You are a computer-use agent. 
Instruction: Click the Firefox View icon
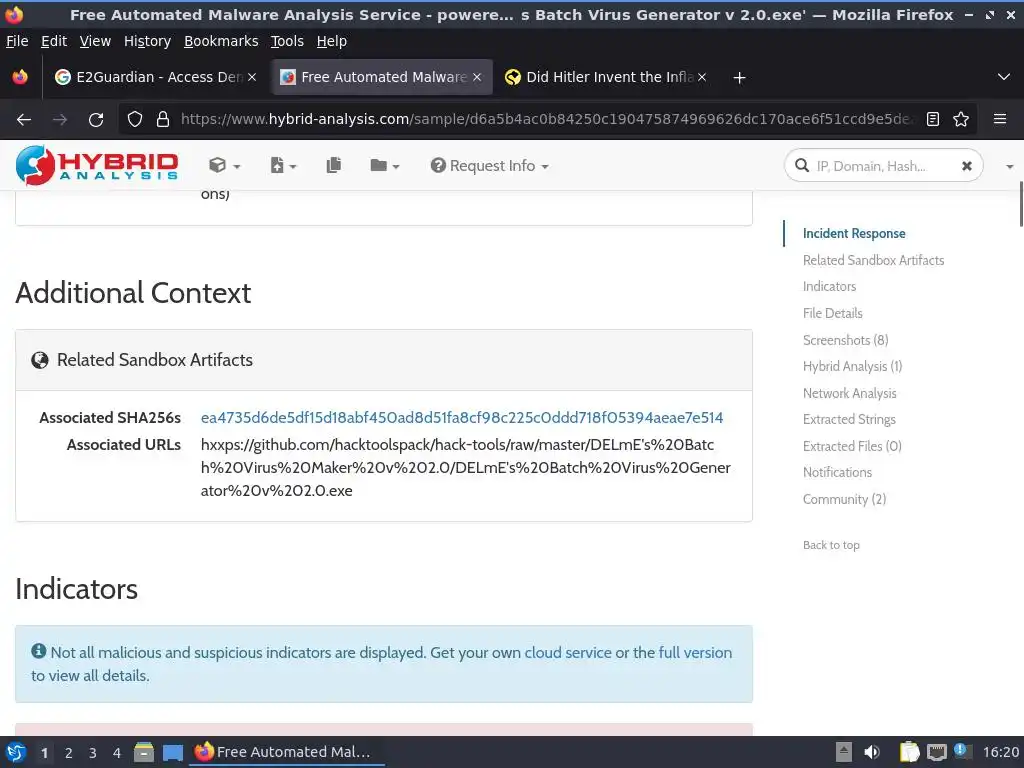[20, 77]
